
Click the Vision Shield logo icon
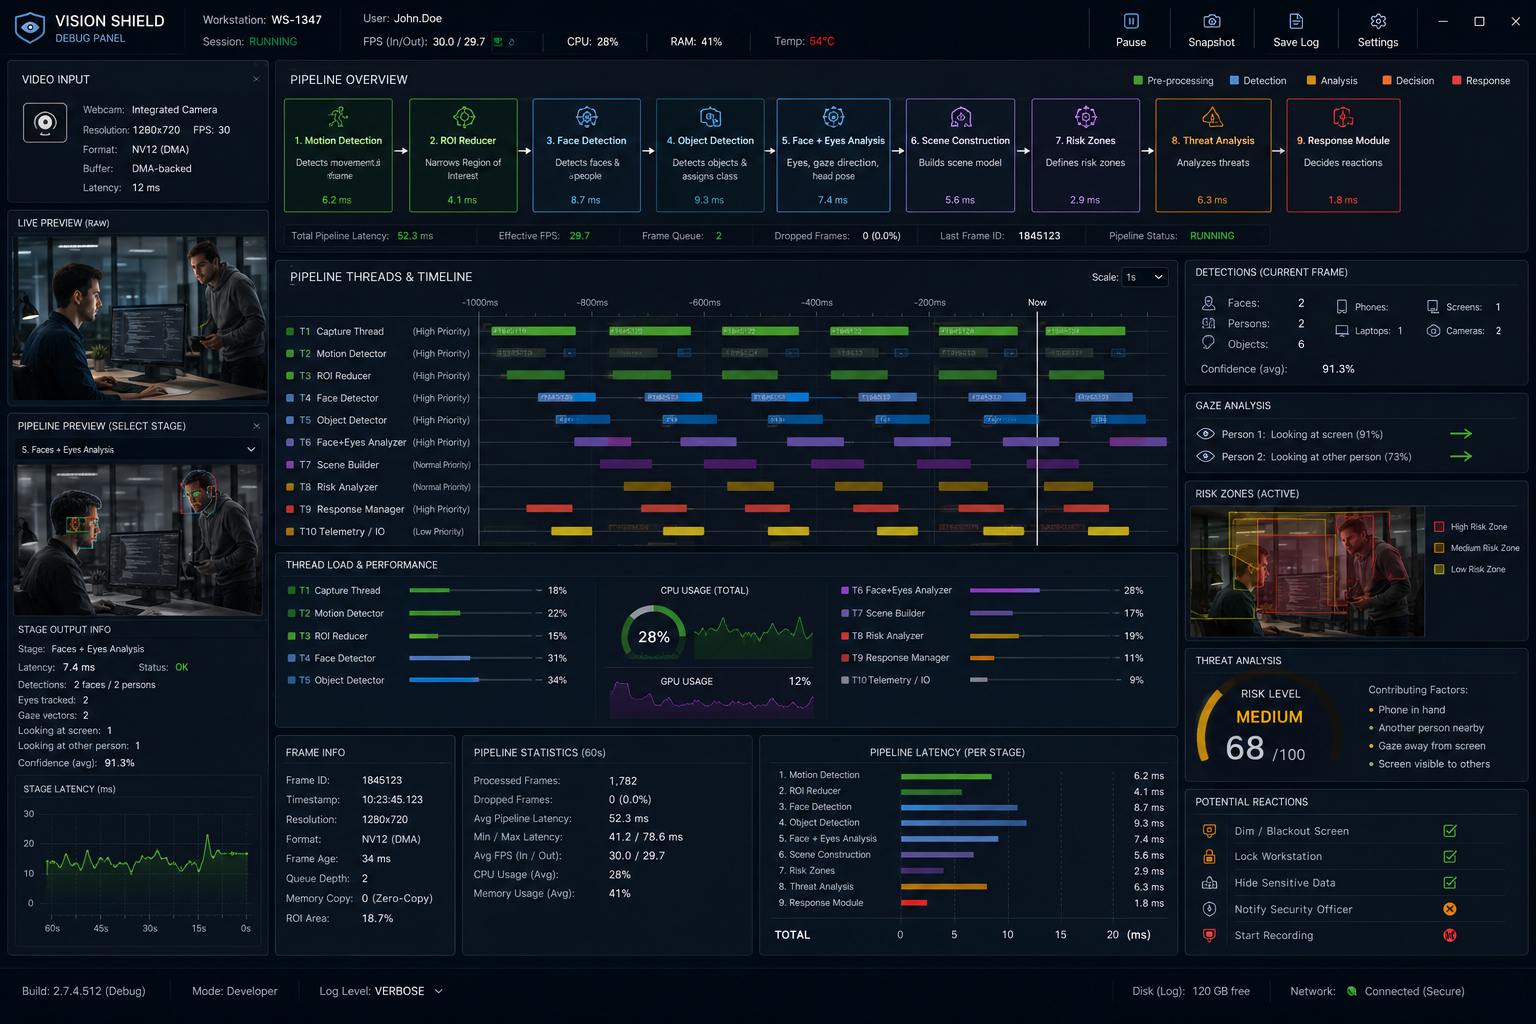point(30,27)
